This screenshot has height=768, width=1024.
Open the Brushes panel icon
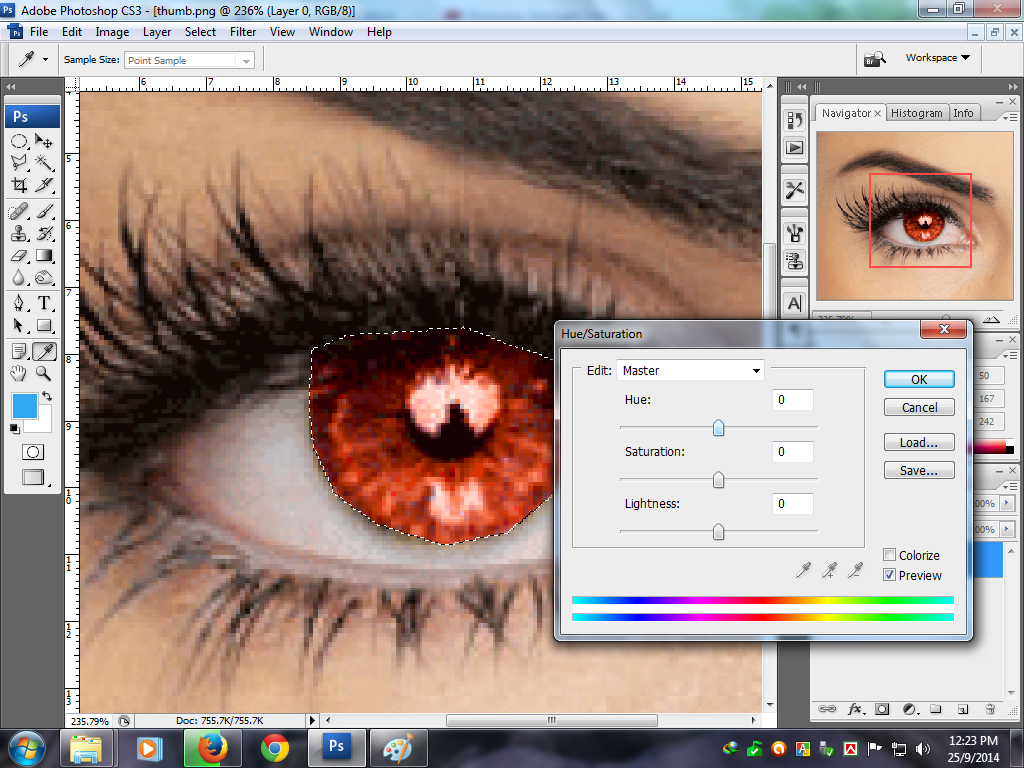(x=795, y=233)
